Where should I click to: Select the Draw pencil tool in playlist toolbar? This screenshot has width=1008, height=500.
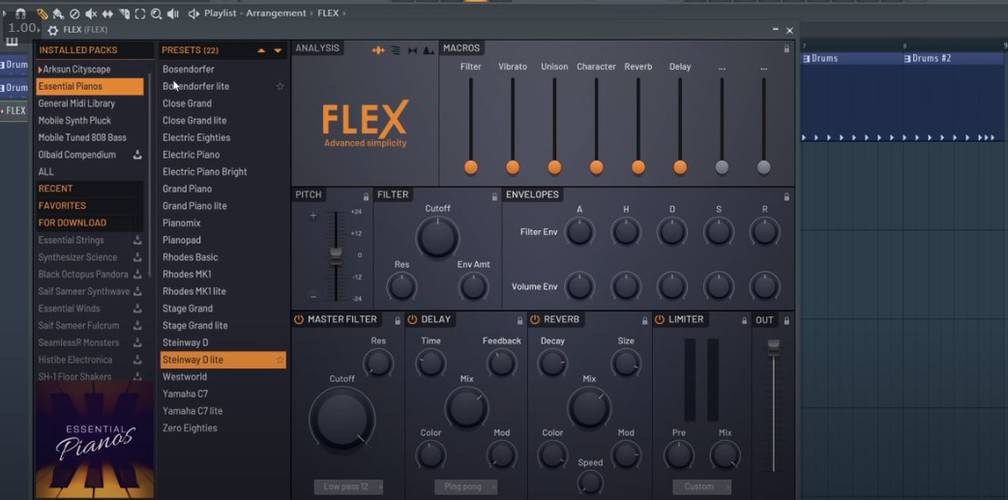pos(42,13)
